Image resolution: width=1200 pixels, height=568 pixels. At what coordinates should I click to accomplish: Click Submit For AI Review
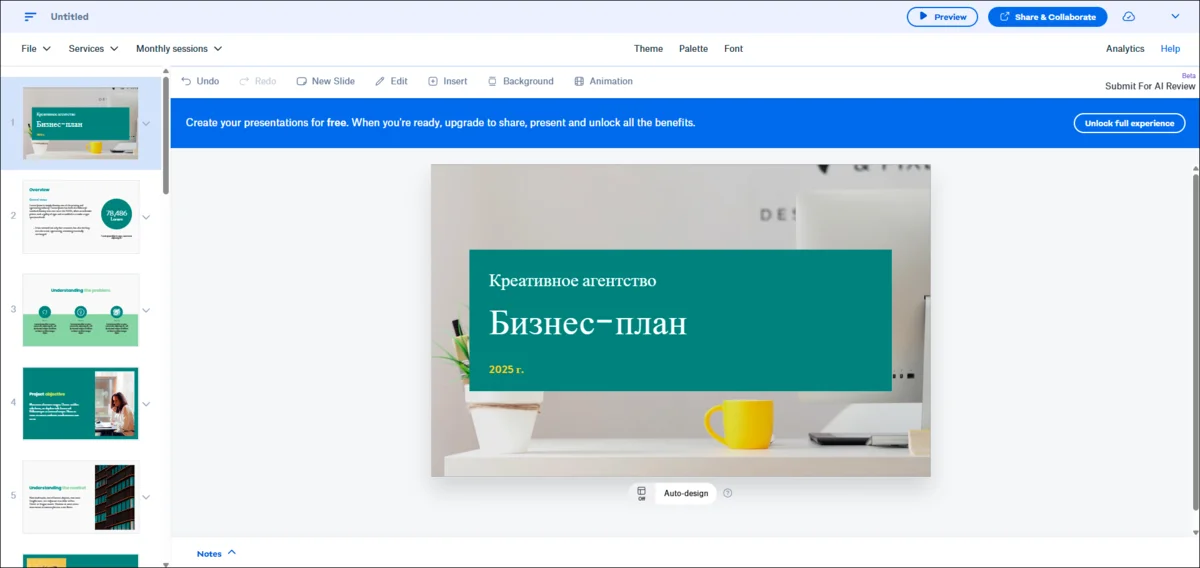tap(1150, 86)
